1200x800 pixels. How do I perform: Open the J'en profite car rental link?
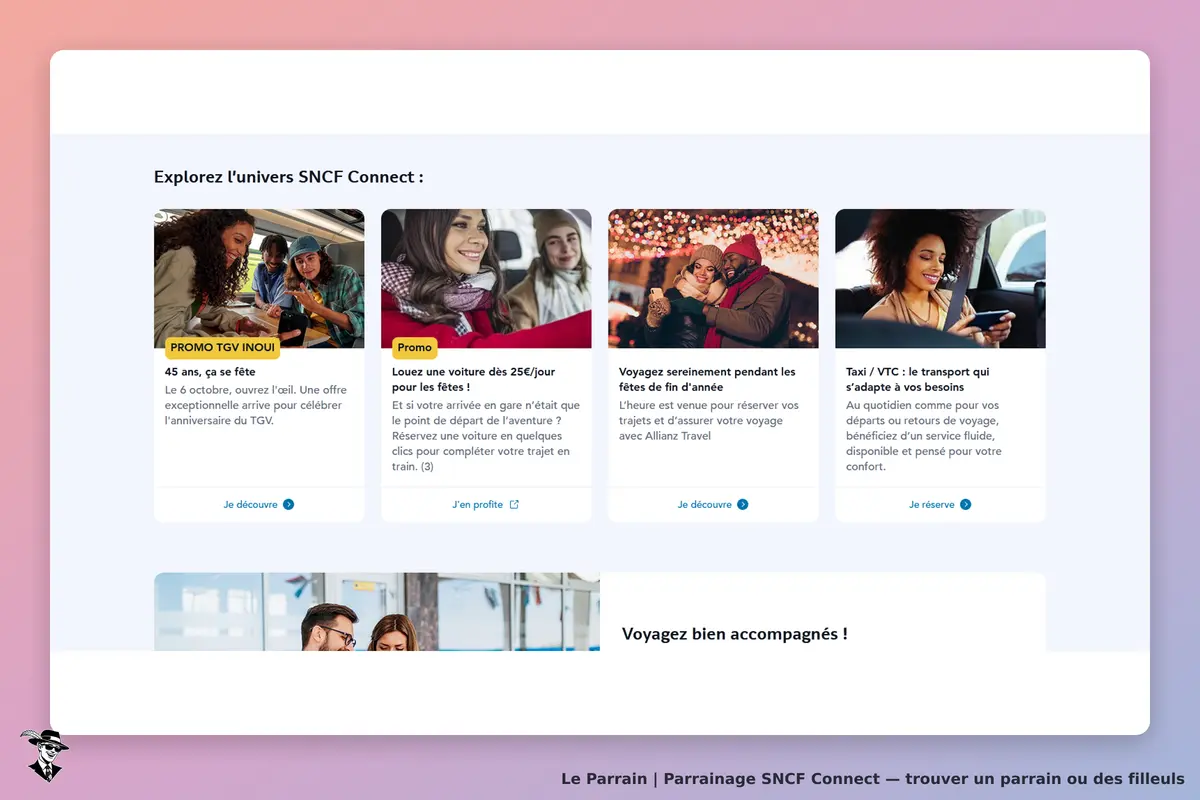point(486,505)
